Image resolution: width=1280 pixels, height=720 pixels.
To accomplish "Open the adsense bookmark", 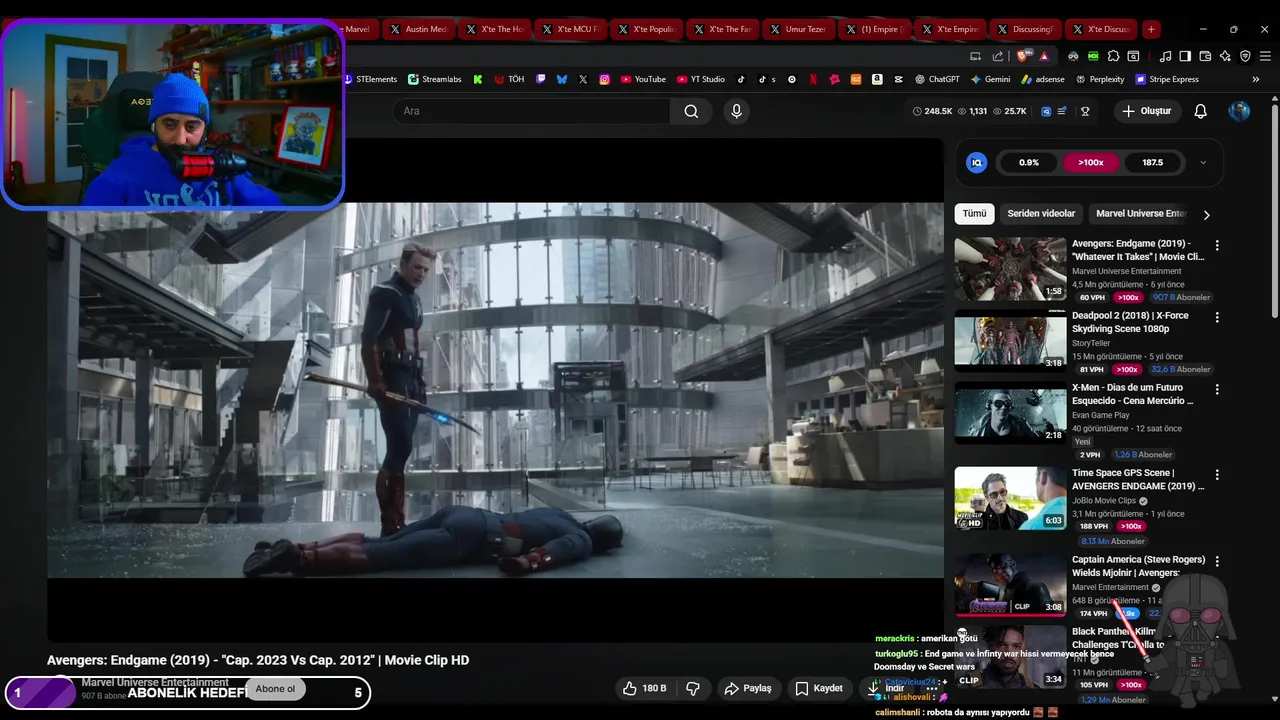I will coord(1043,79).
